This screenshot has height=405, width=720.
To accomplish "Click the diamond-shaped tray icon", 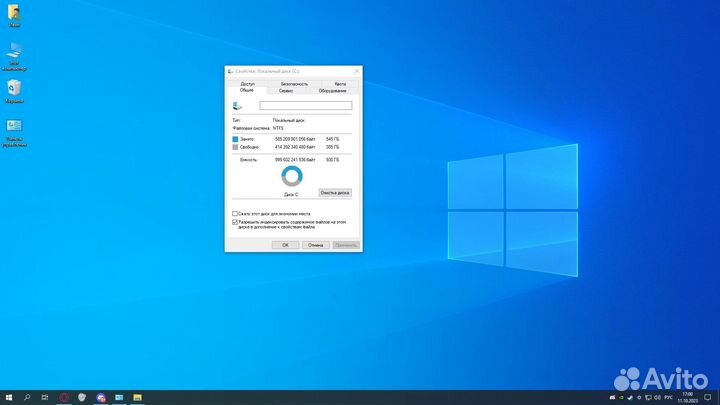I will (x=639, y=398).
